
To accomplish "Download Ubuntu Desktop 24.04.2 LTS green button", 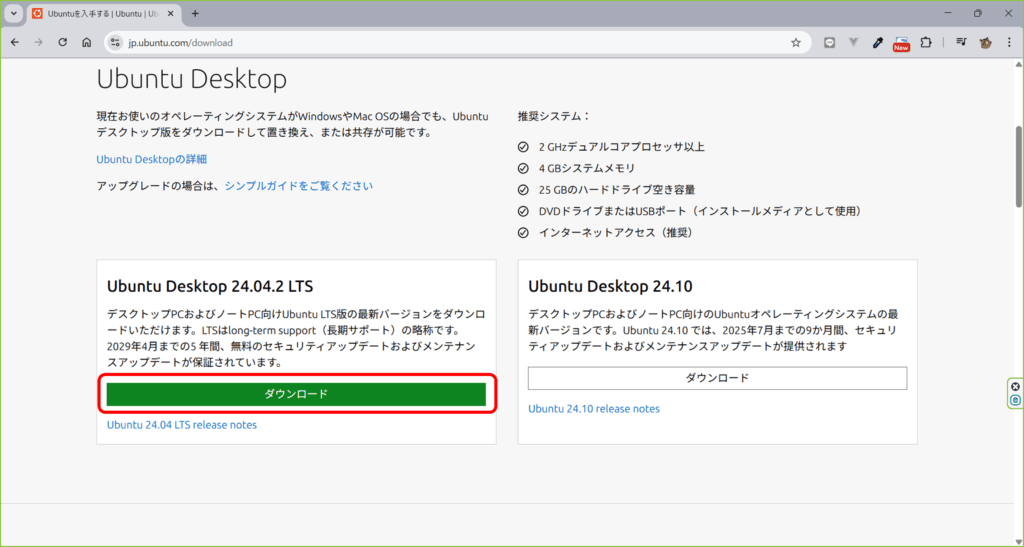I will click(x=296, y=394).
